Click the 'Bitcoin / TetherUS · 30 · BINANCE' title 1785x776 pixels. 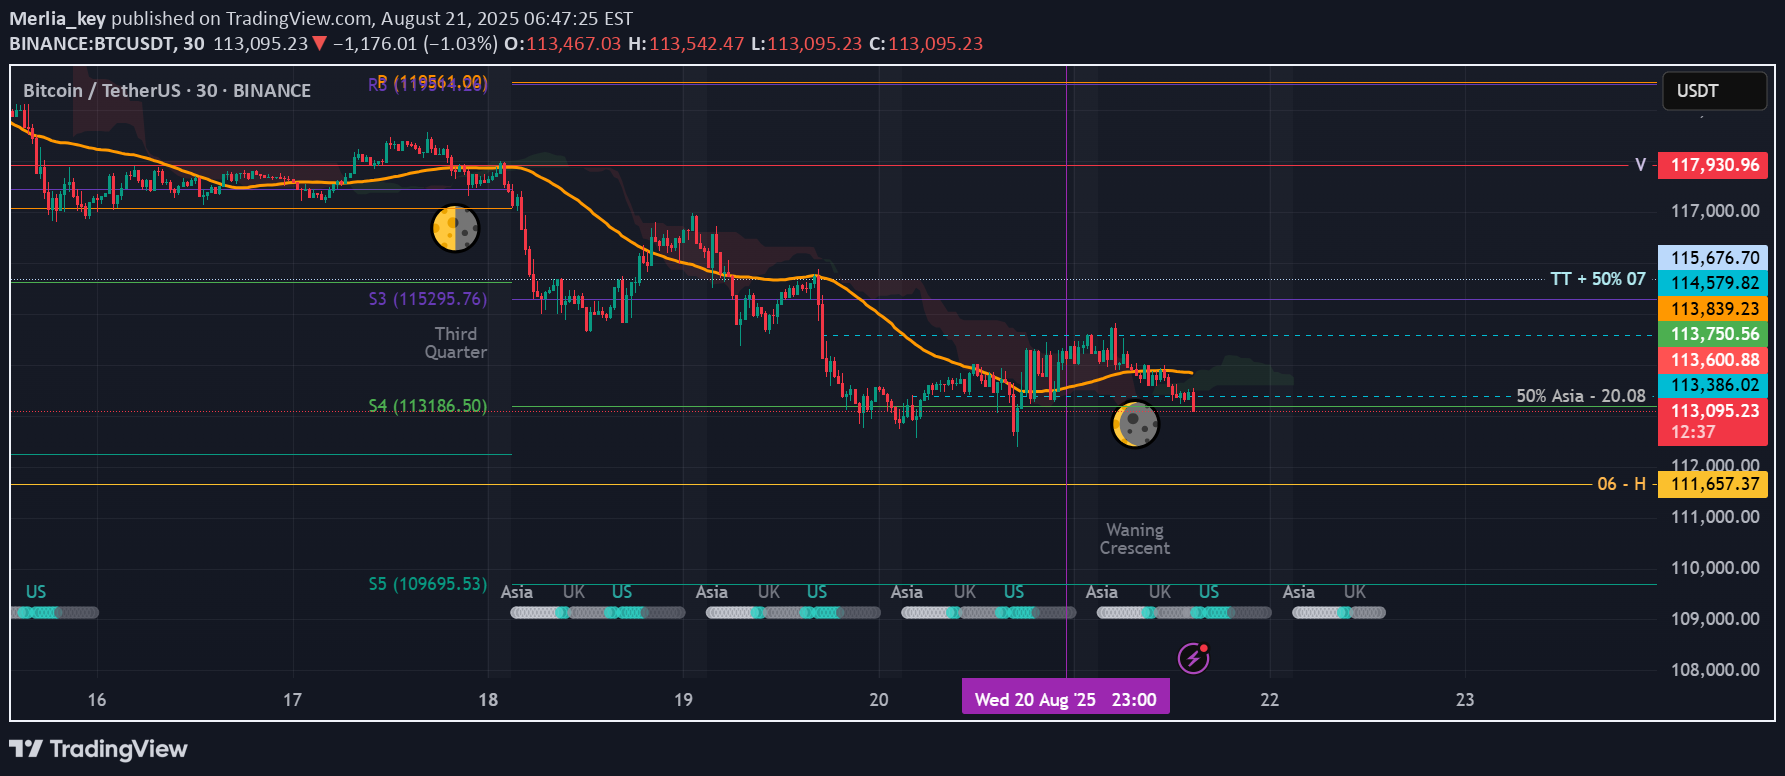[x=167, y=91]
